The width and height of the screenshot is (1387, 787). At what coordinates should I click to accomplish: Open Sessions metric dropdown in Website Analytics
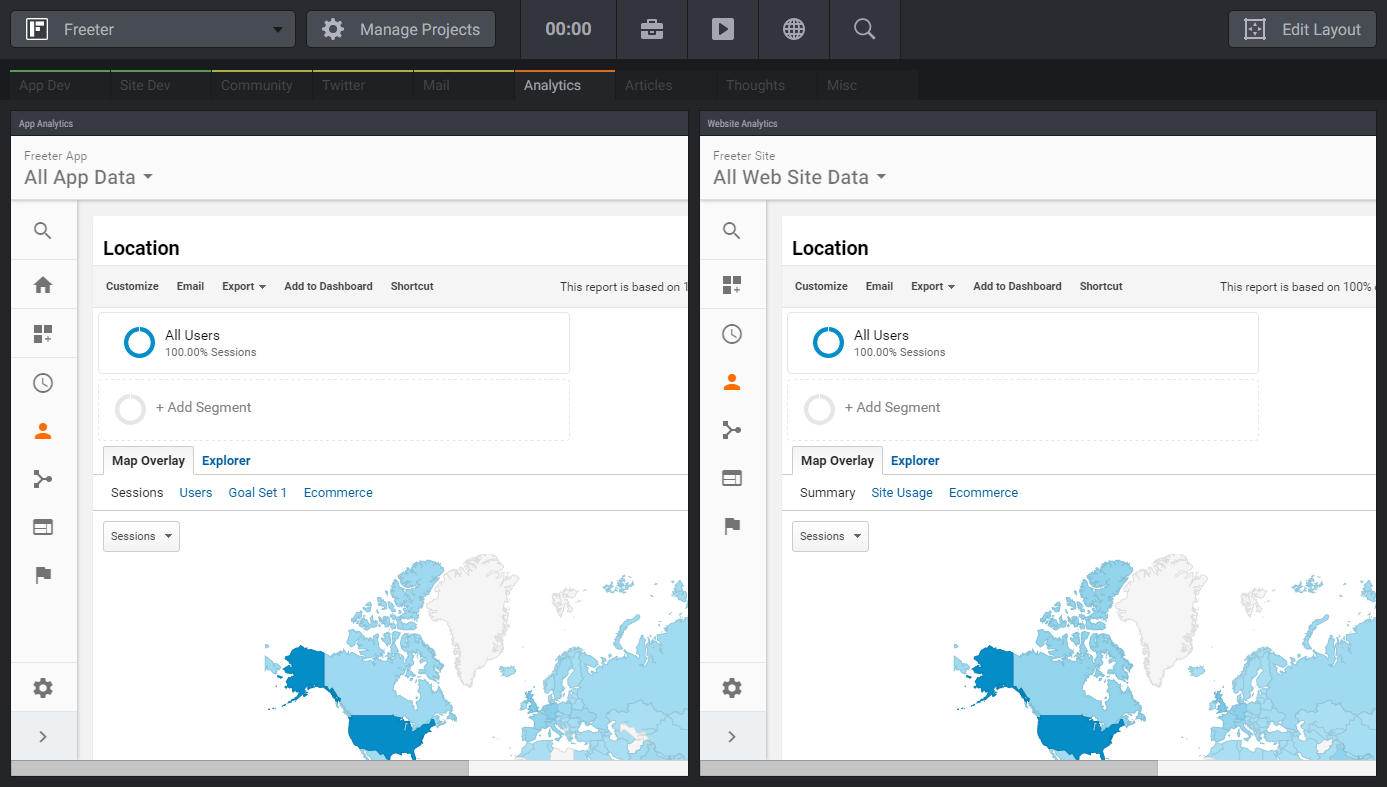click(830, 536)
